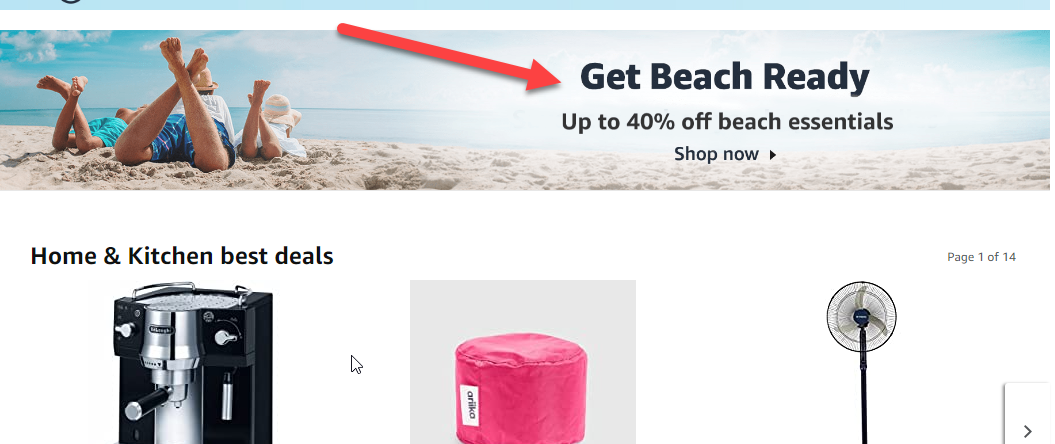Open the black pedestal fan deal
Viewport: 1055px width, 444px height.
tap(861, 362)
